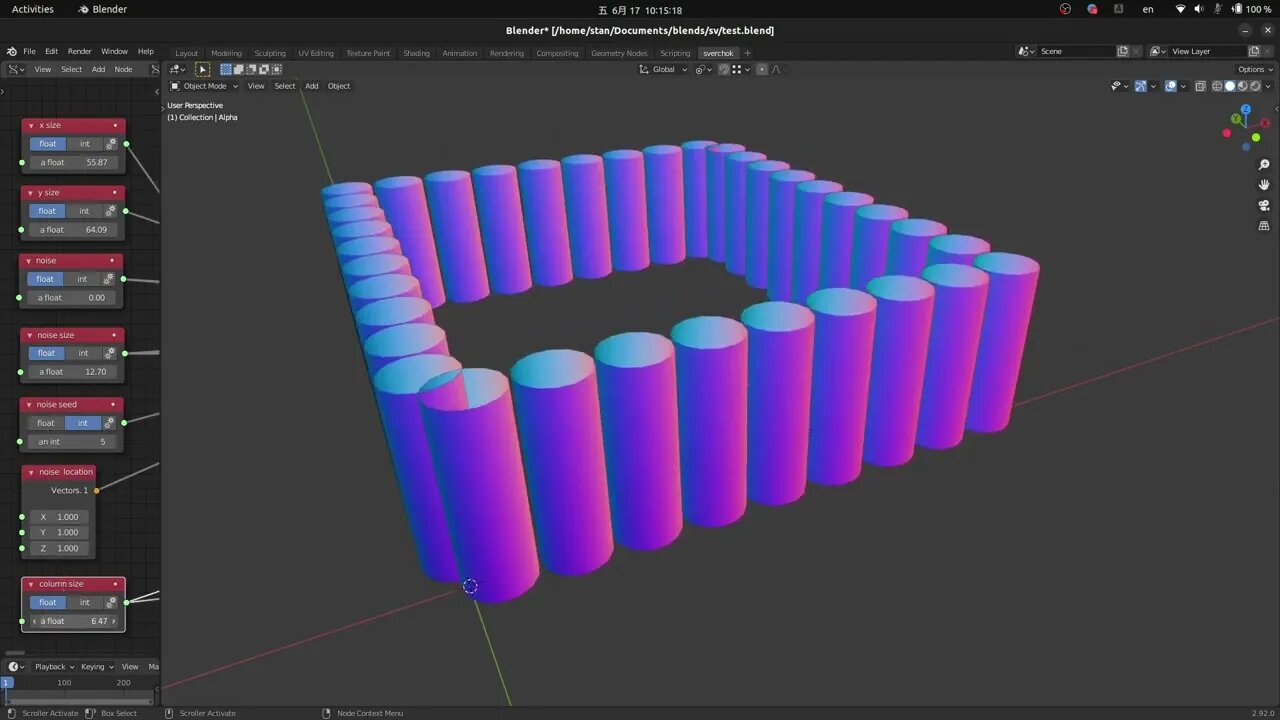
Task: Click the noise location X value field
Action: [x=59, y=517]
